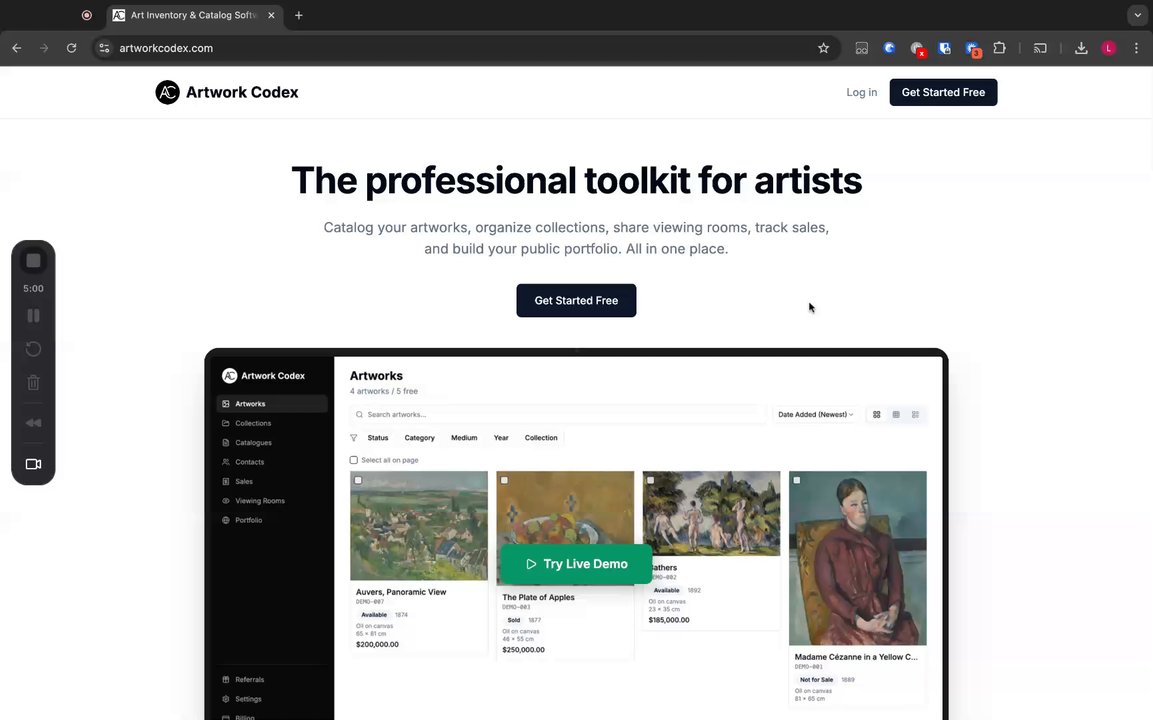Viewport: 1153px width, 720px height.
Task: Check the Auvers, Panoramic View artwork checkbox
Action: point(358,480)
